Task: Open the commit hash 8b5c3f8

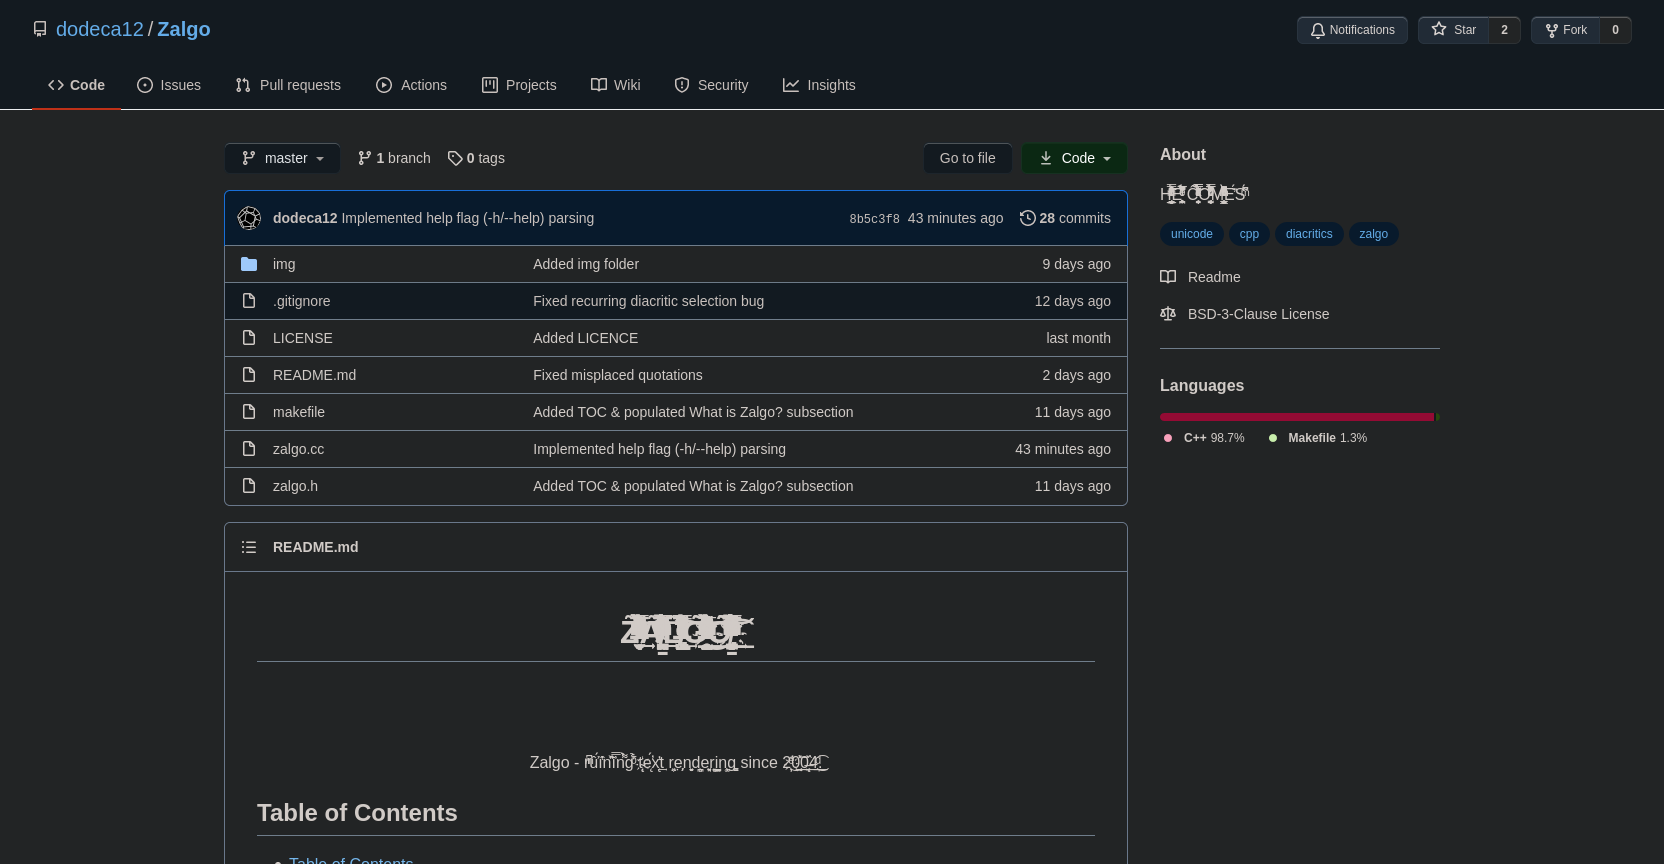Action: pos(874,219)
